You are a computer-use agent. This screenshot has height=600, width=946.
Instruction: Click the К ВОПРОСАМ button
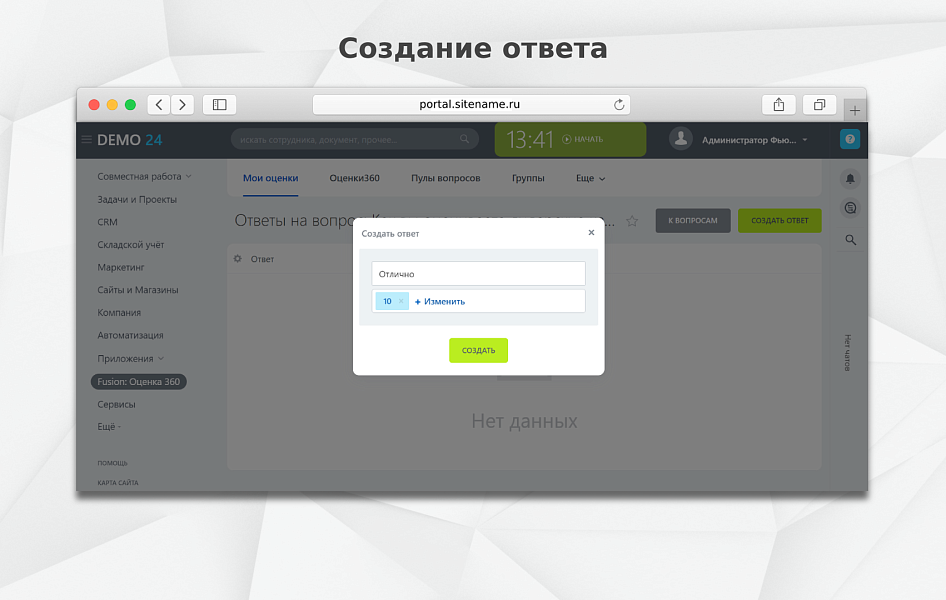pyautogui.click(x=693, y=220)
